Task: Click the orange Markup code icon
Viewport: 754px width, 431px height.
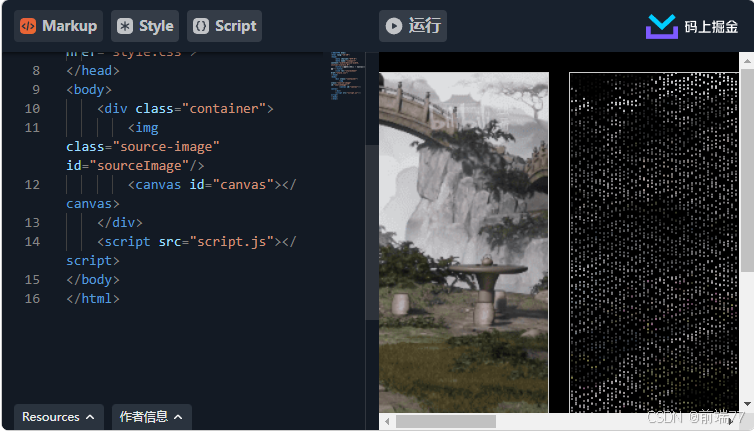Action: coord(28,26)
